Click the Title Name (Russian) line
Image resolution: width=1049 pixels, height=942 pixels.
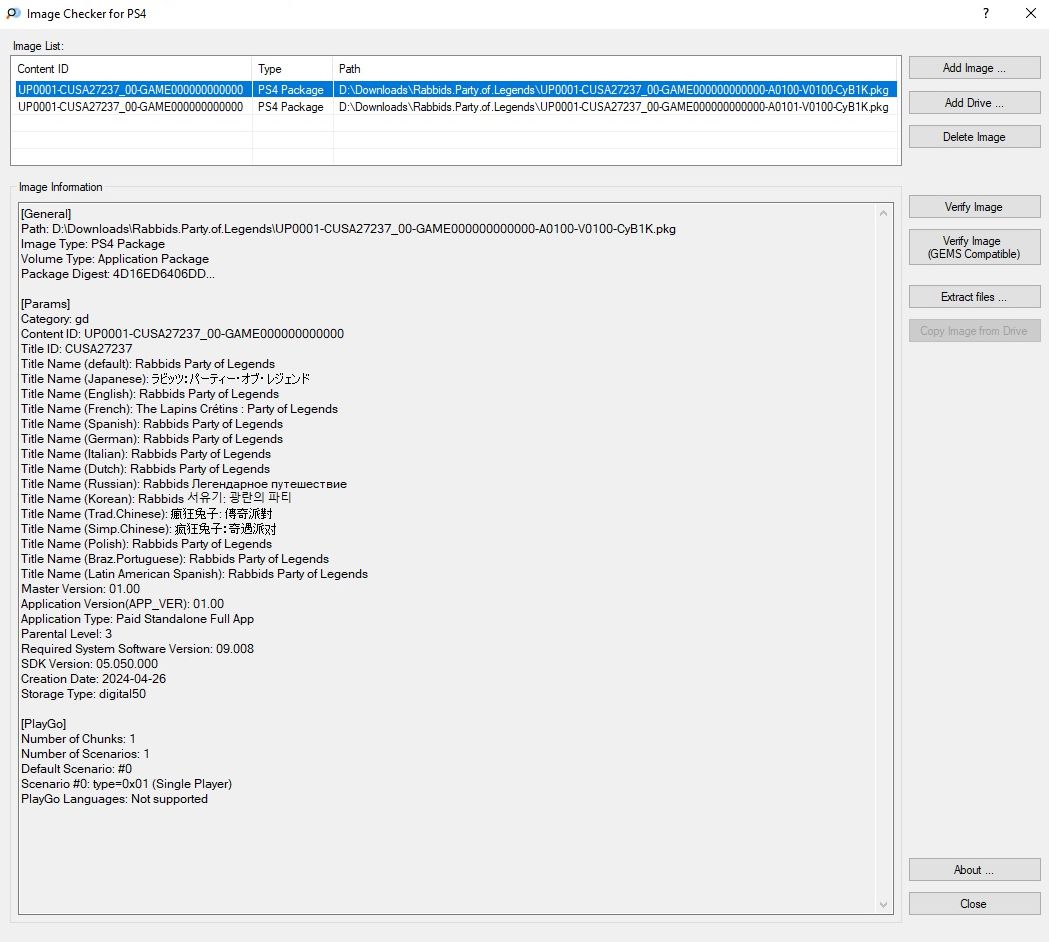184,484
